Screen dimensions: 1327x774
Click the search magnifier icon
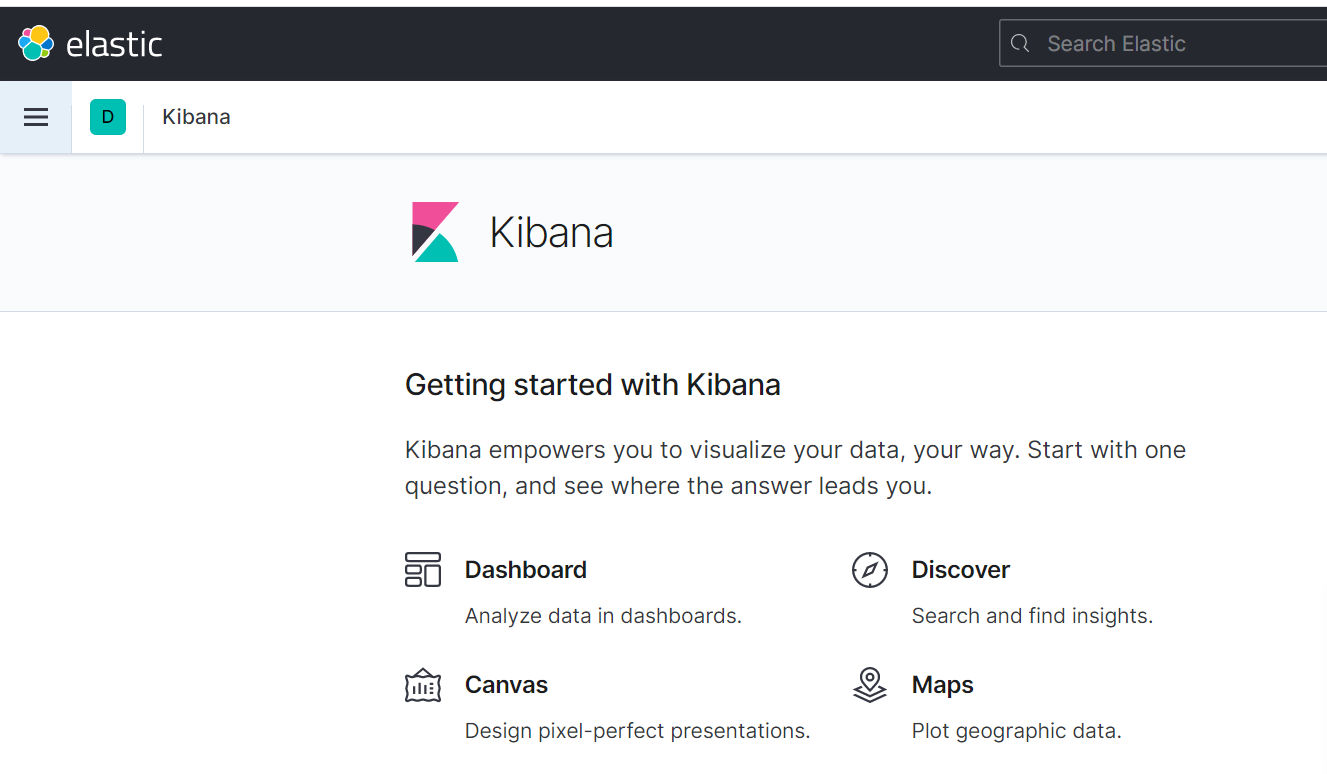[1020, 43]
